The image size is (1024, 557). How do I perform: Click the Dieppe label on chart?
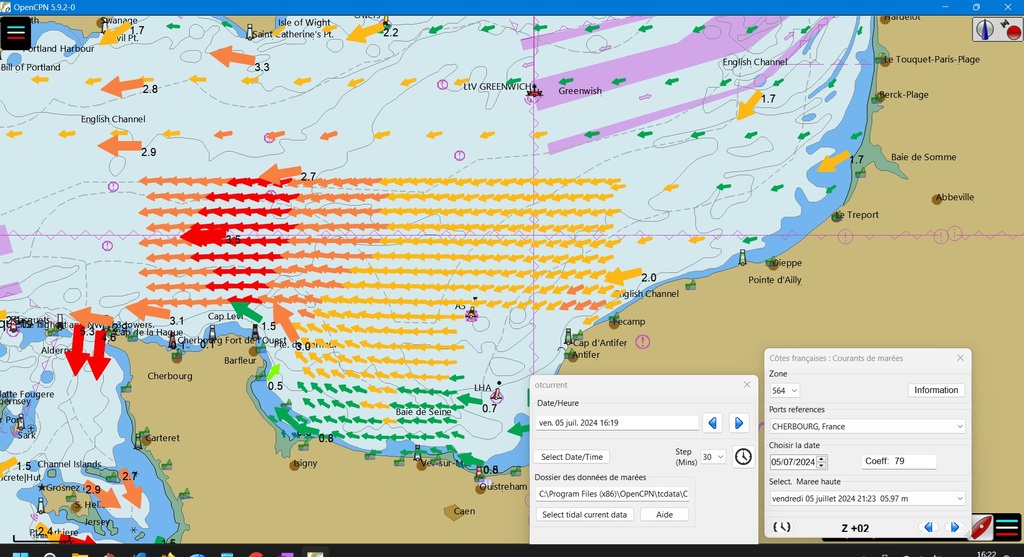[x=787, y=263]
